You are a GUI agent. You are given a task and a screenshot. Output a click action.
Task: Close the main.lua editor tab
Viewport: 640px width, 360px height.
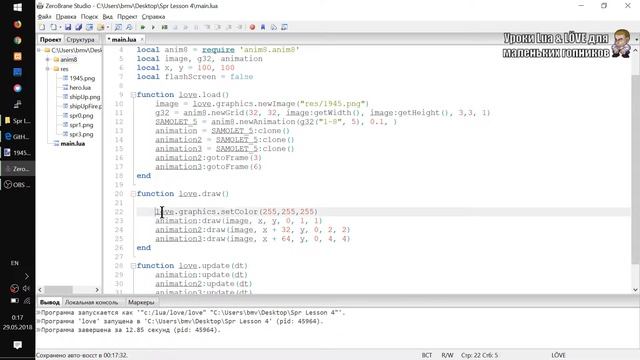tap(142, 40)
